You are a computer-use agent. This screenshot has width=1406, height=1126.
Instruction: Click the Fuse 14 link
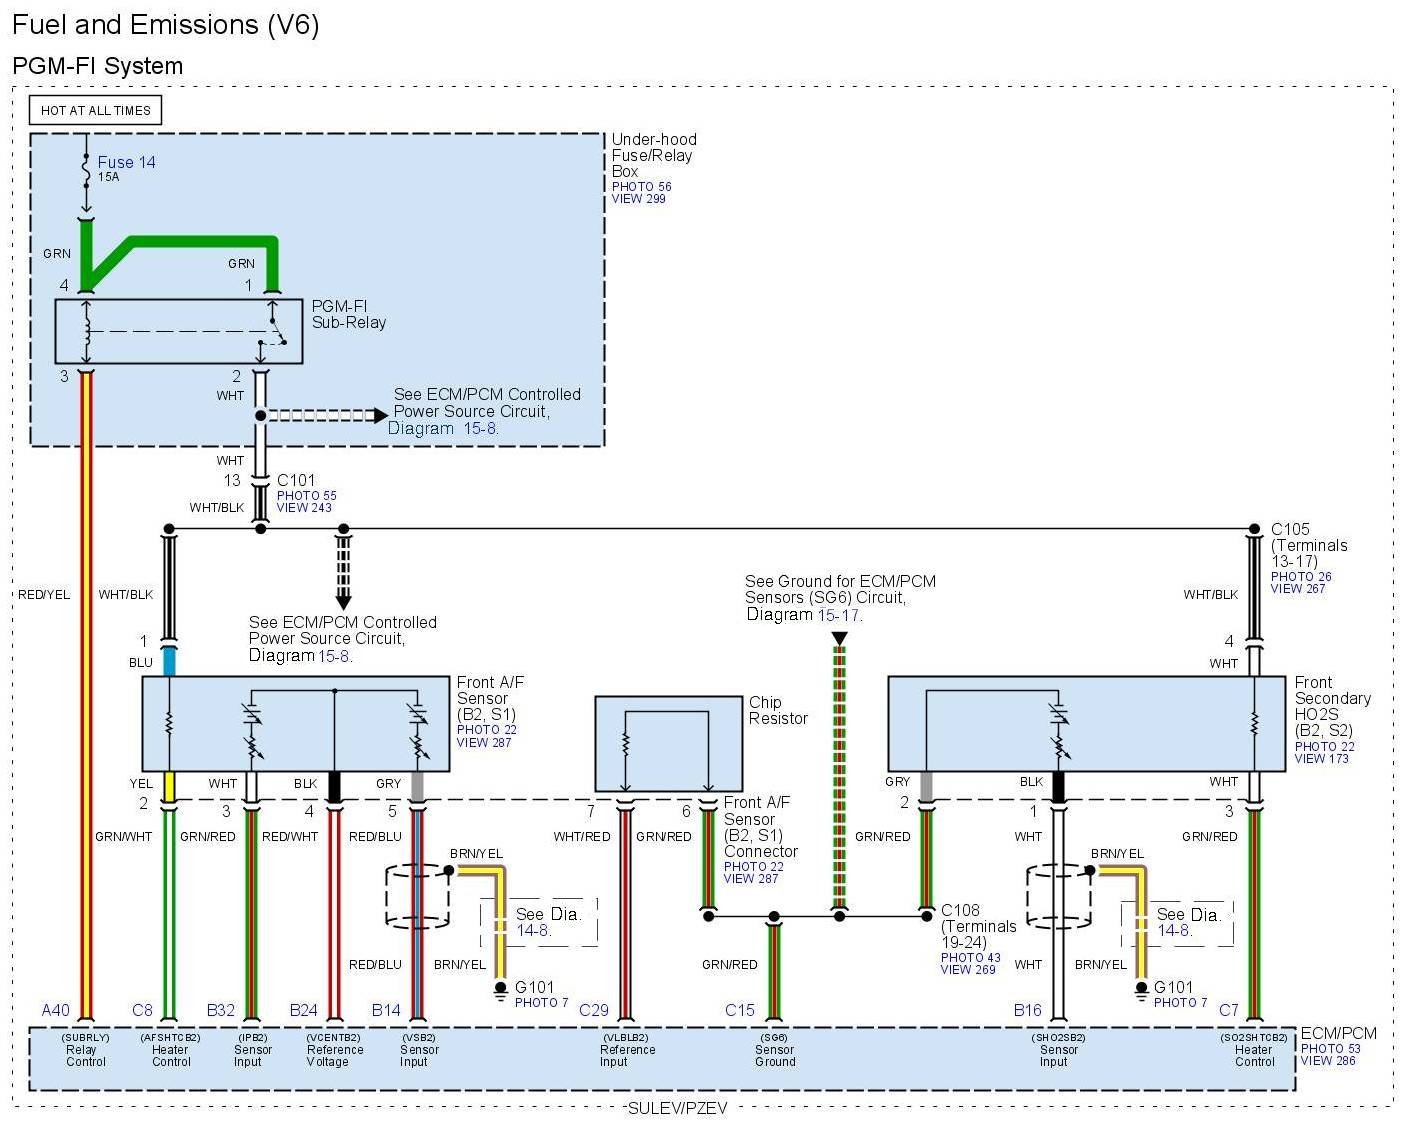click(x=126, y=162)
